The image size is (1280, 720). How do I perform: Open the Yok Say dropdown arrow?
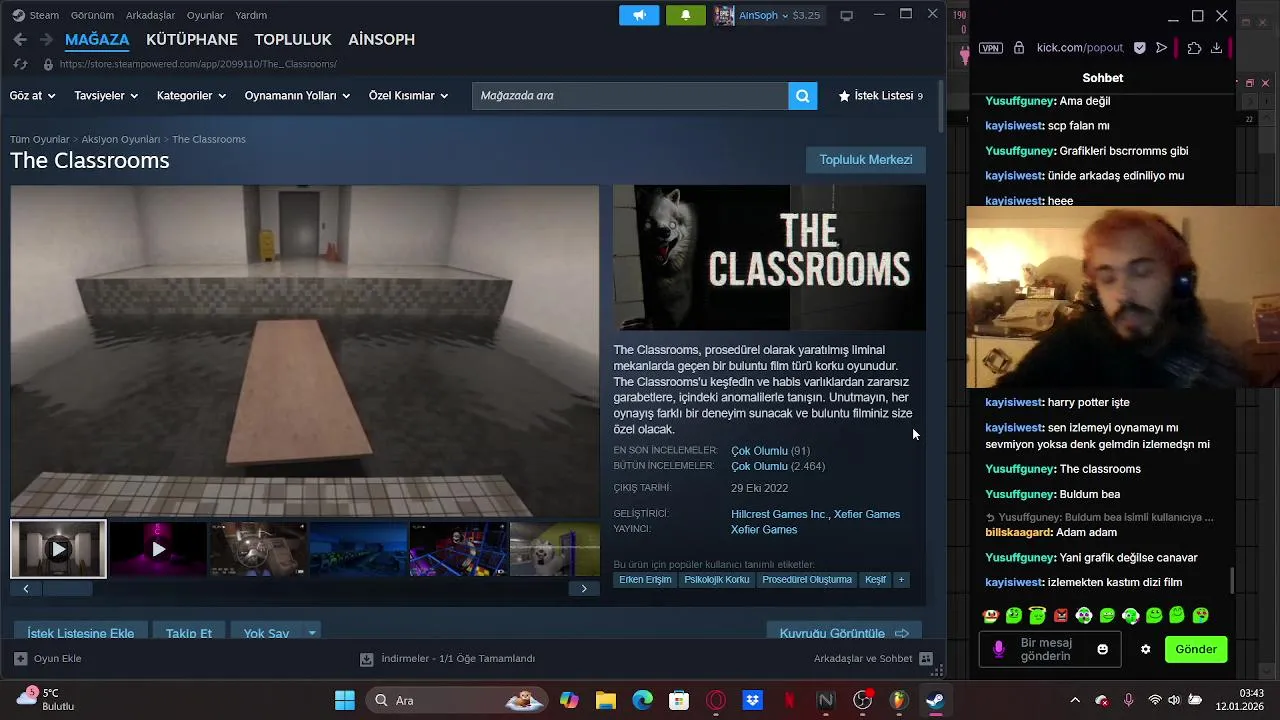312,633
